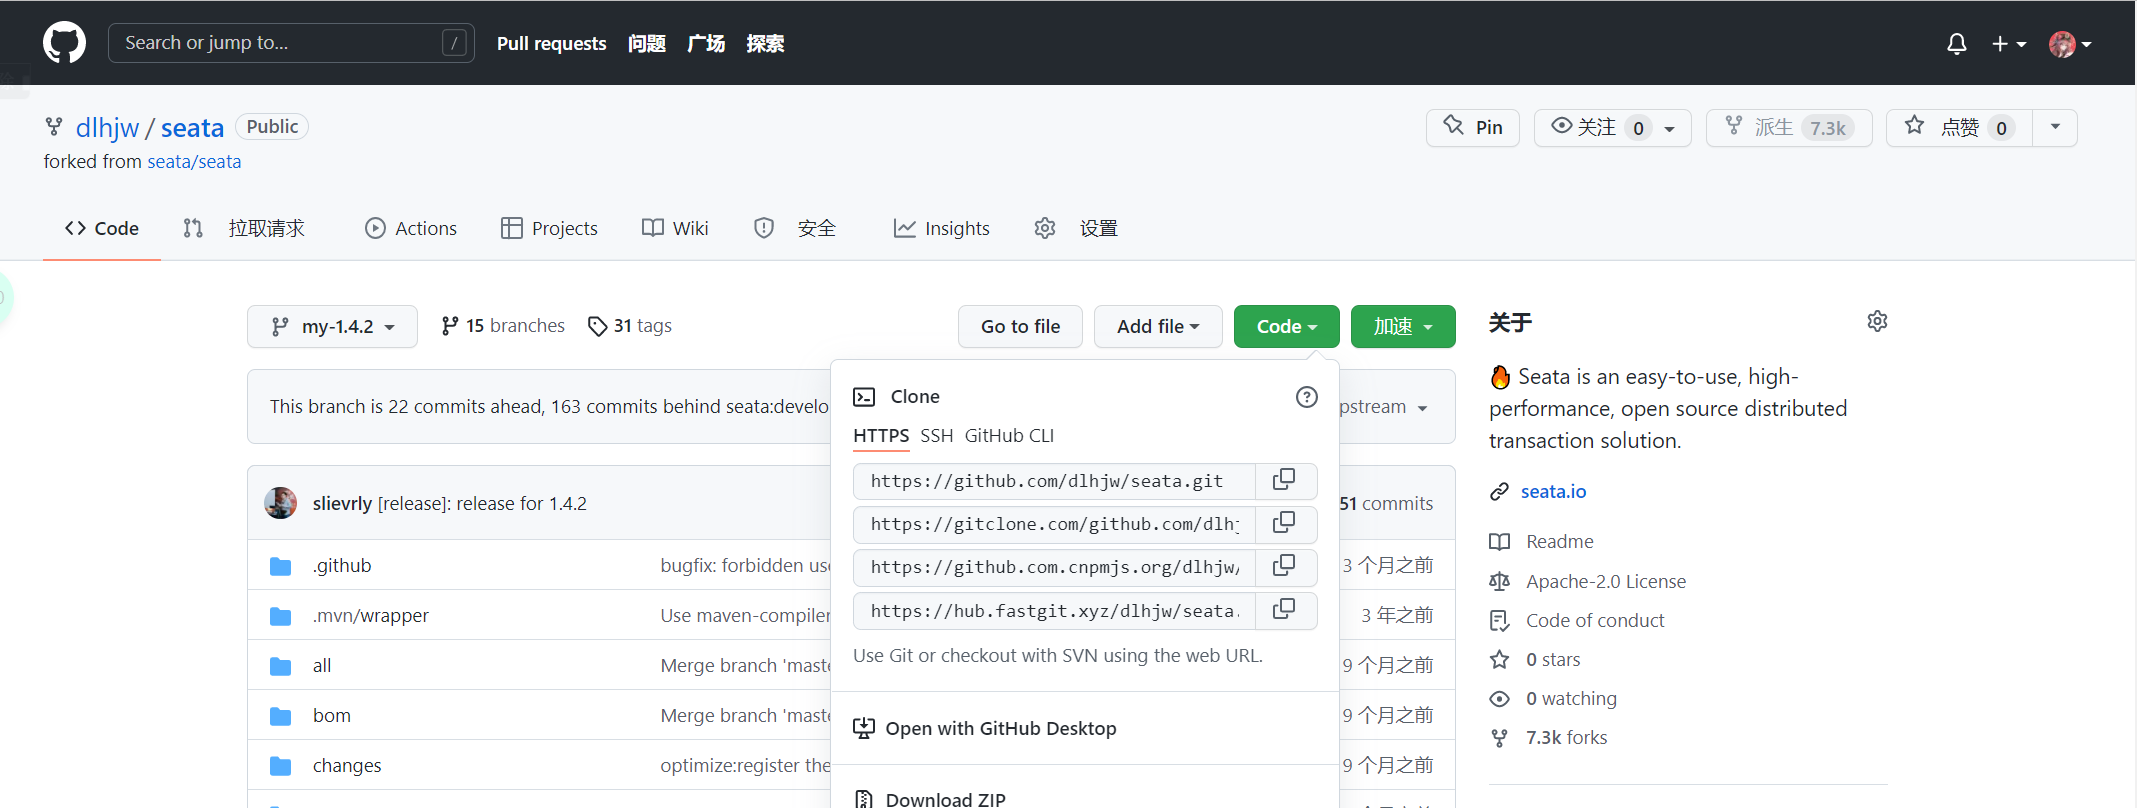Switch to the 设置 tab
The height and width of the screenshot is (808, 2137).
tap(1076, 229)
